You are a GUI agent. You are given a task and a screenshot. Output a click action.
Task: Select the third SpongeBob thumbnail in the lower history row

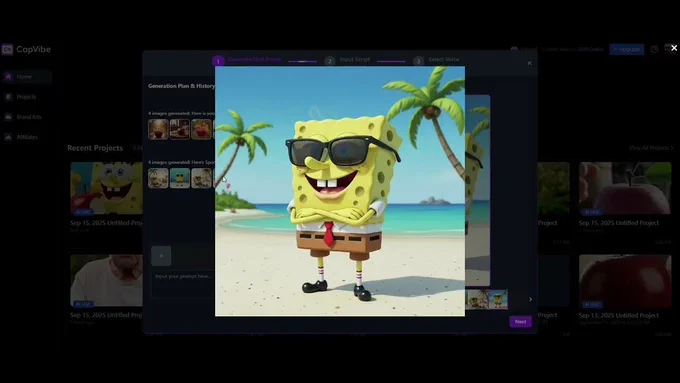tap(201, 178)
